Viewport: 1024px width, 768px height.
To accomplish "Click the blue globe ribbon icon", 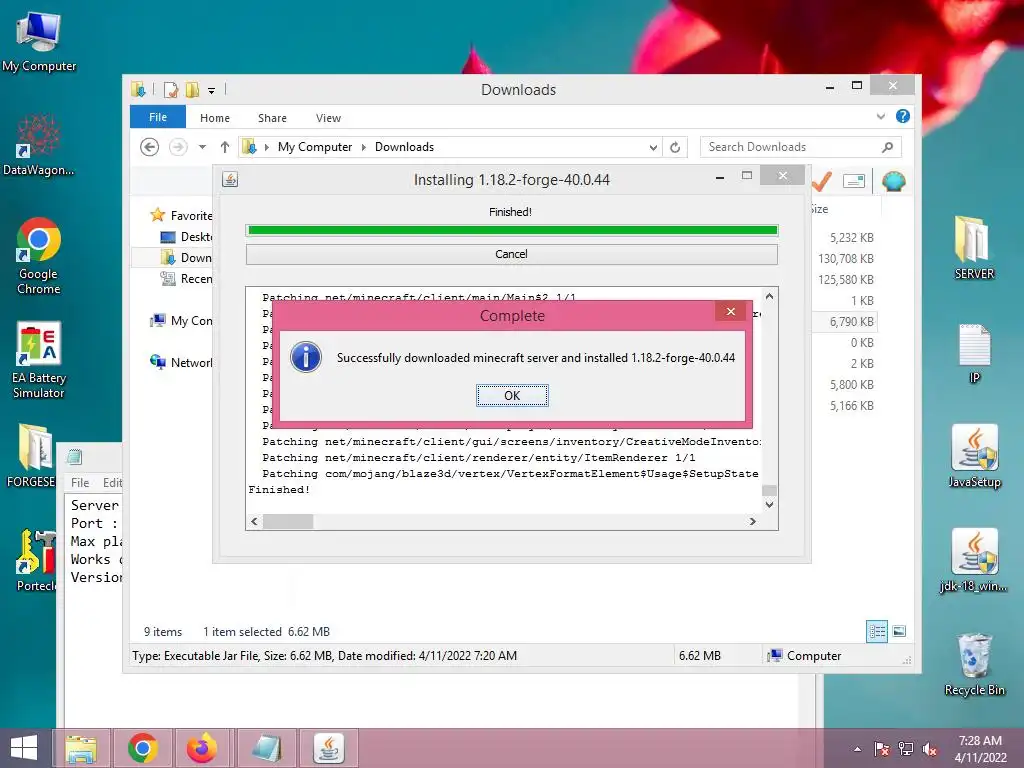I will coord(893,181).
